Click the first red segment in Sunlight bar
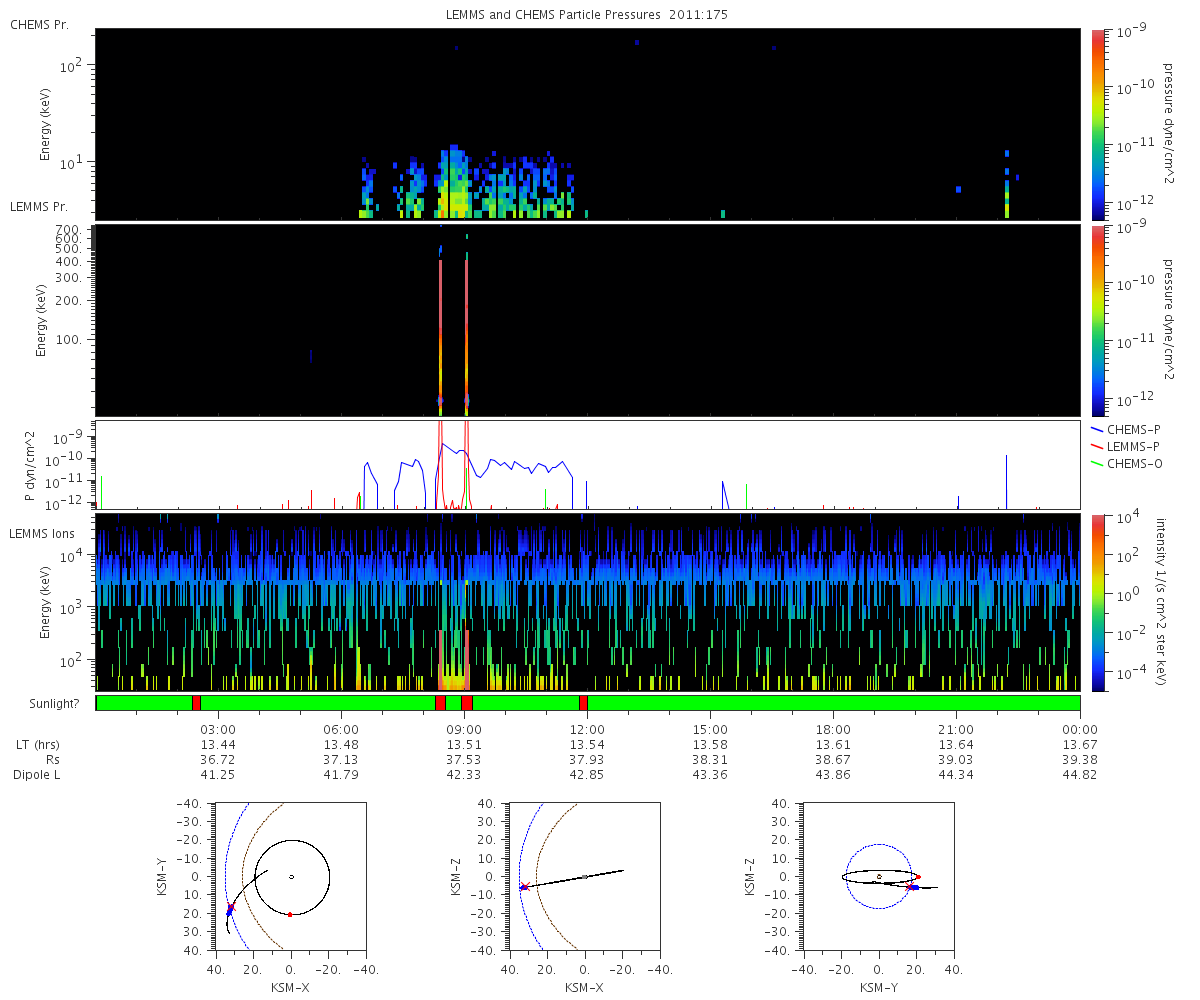Screen dimensions: 1200x1000 pyautogui.click(x=196, y=703)
